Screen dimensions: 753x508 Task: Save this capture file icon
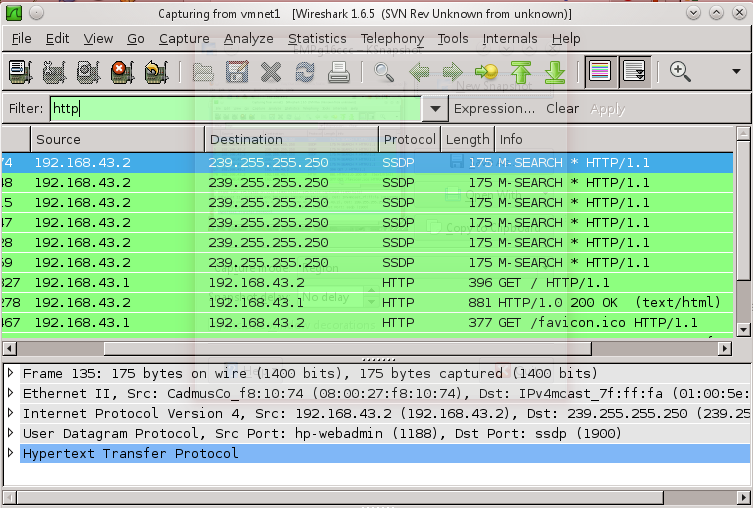[237, 72]
